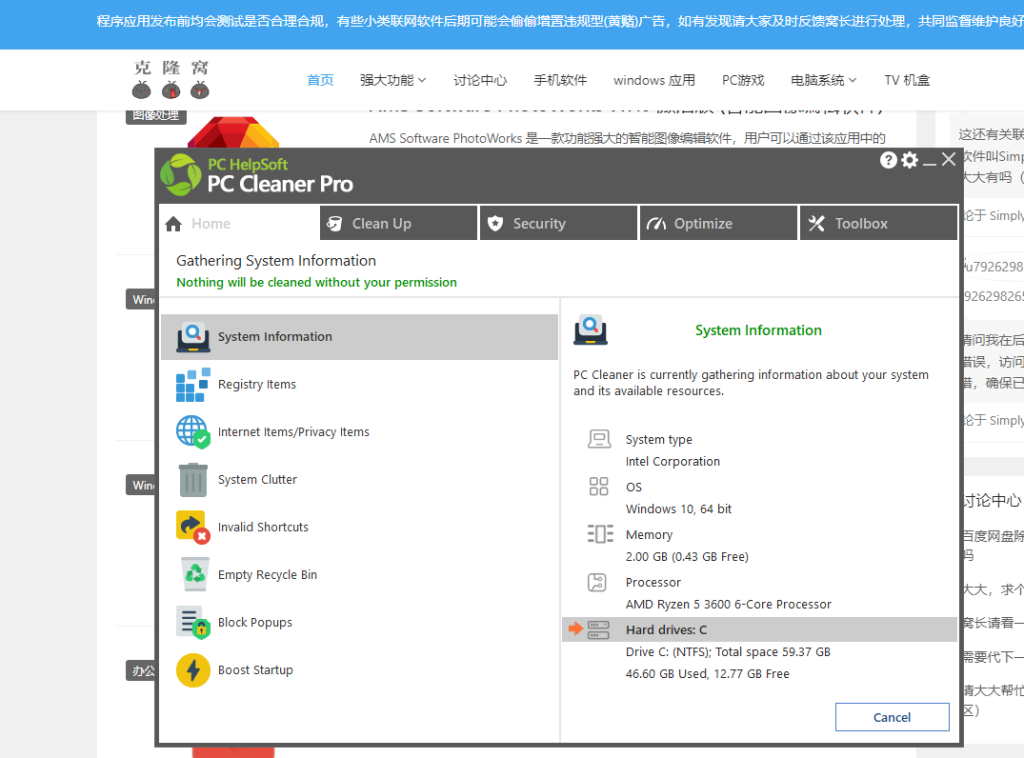Click the hard drive icon beside Hard drives: C

point(598,629)
